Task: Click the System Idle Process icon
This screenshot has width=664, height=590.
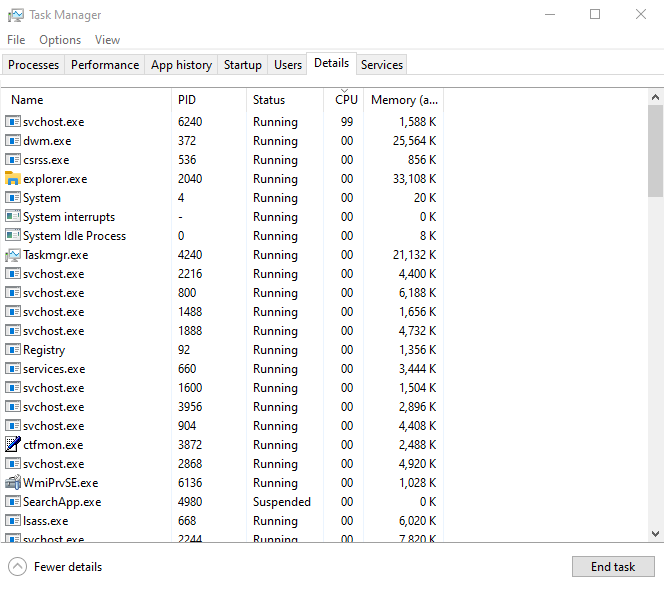Action: 13,235
